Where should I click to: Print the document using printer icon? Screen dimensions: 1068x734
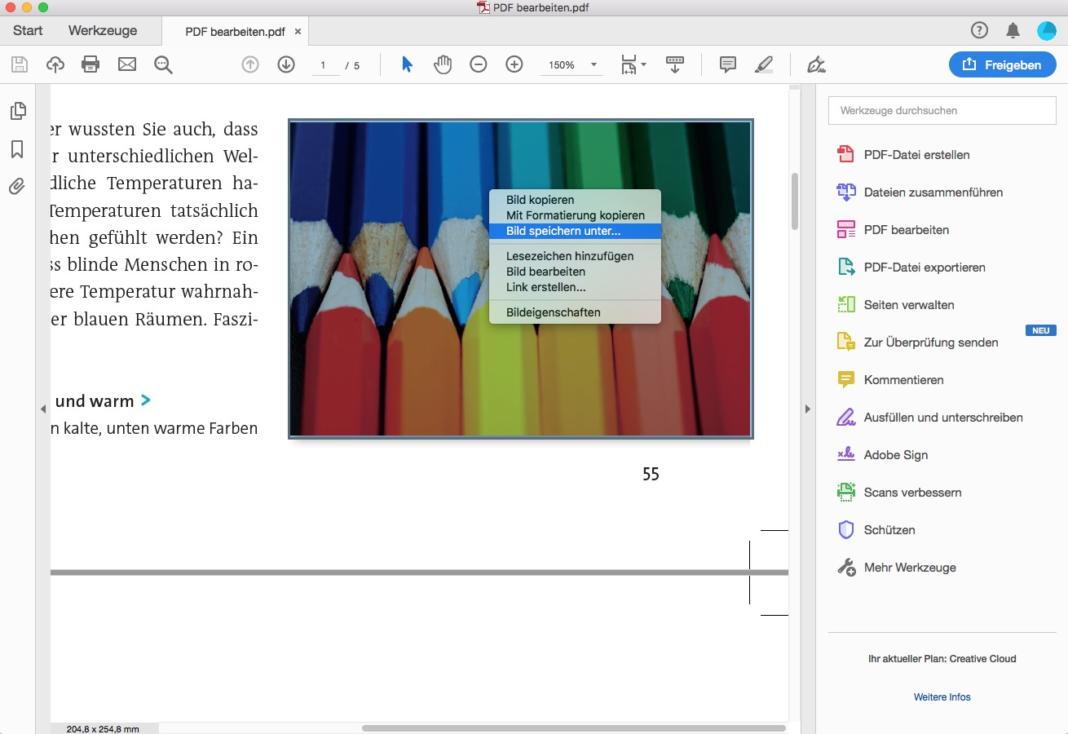point(91,65)
